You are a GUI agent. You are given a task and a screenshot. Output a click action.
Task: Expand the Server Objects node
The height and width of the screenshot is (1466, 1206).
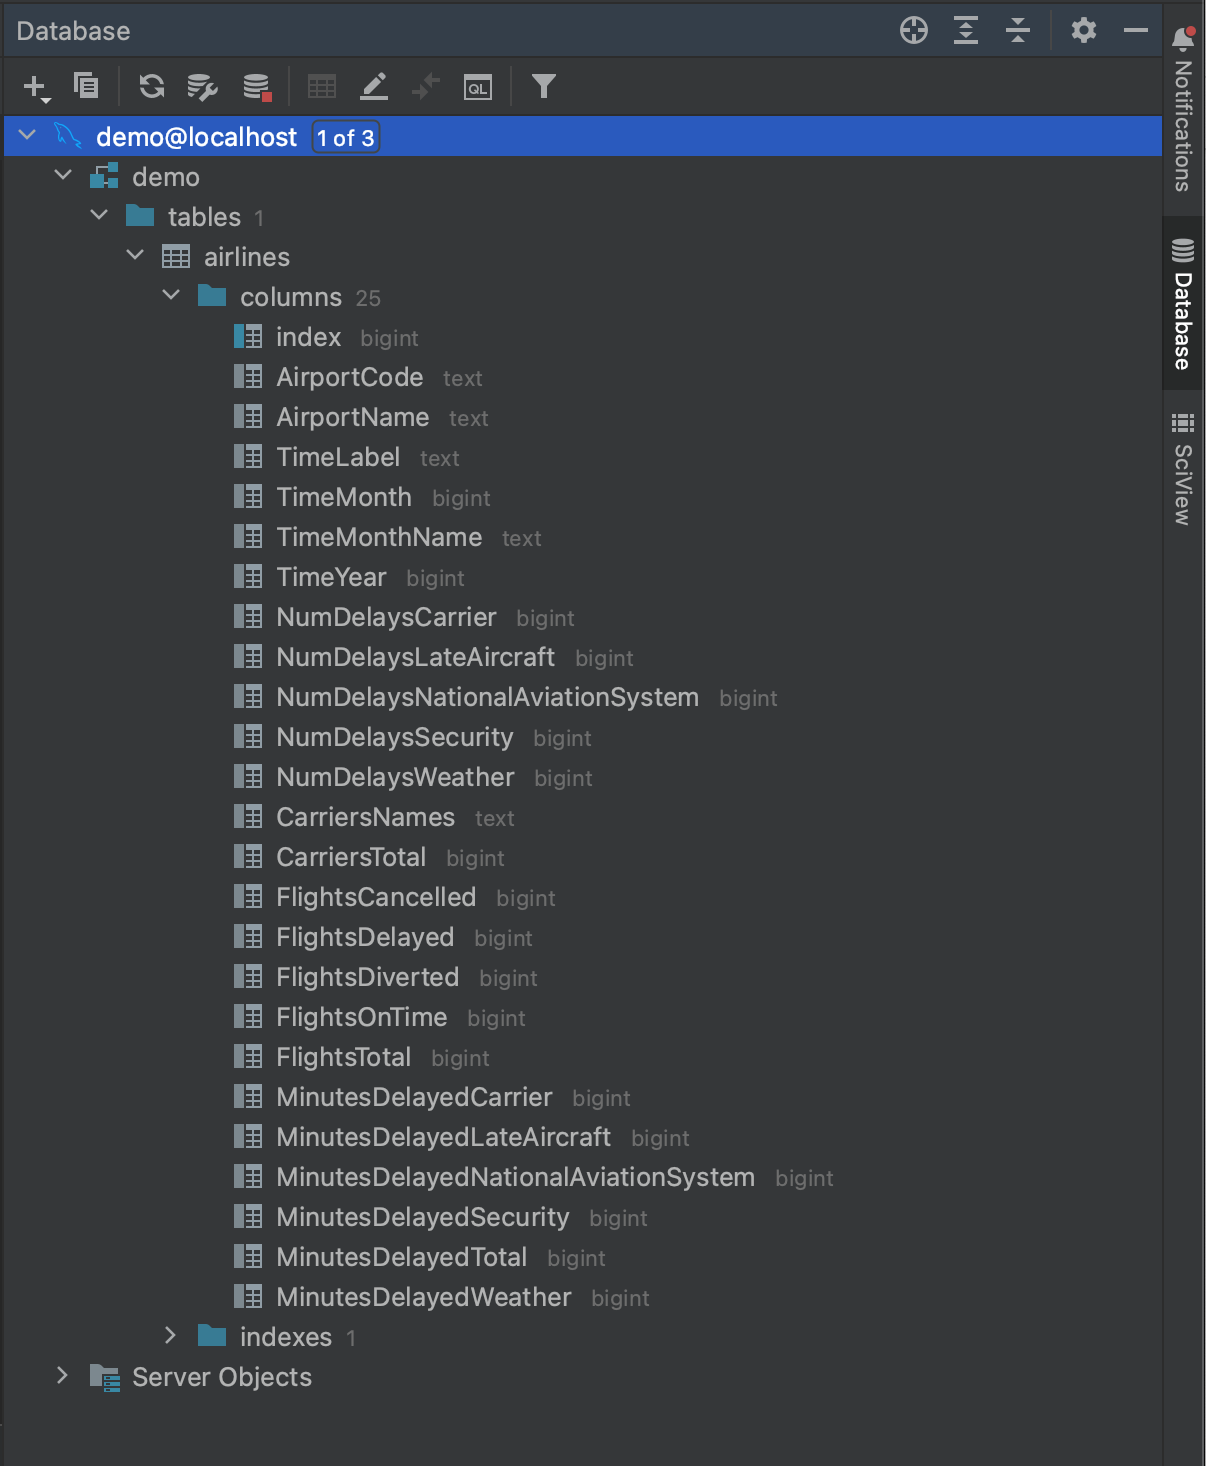point(62,1375)
